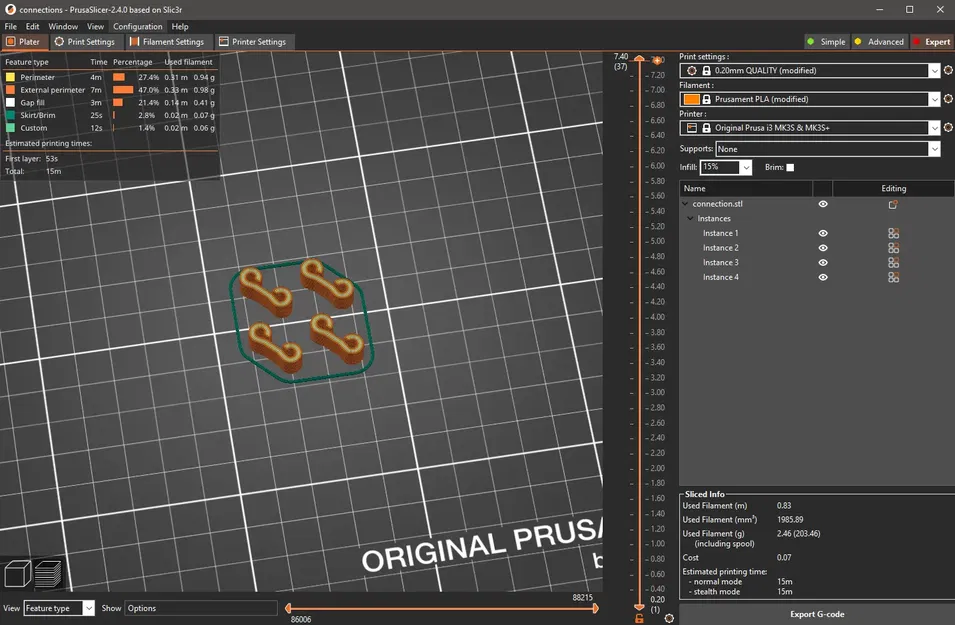
Task: Toggle visibility of connection.stl
Action: point(823,204)
